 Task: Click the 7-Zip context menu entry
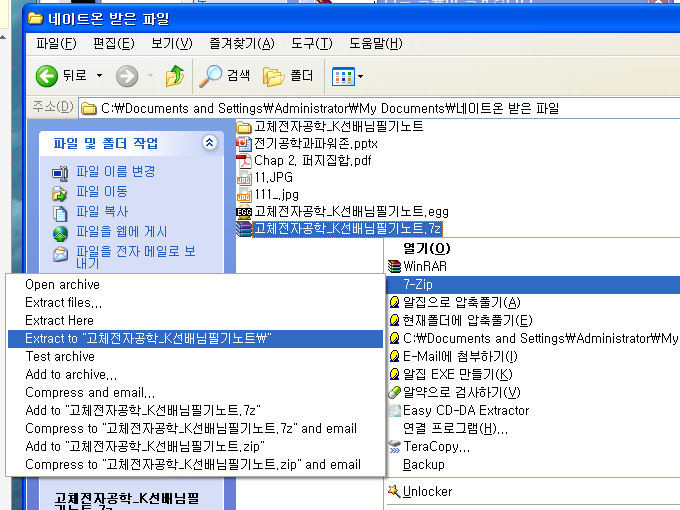533,284
